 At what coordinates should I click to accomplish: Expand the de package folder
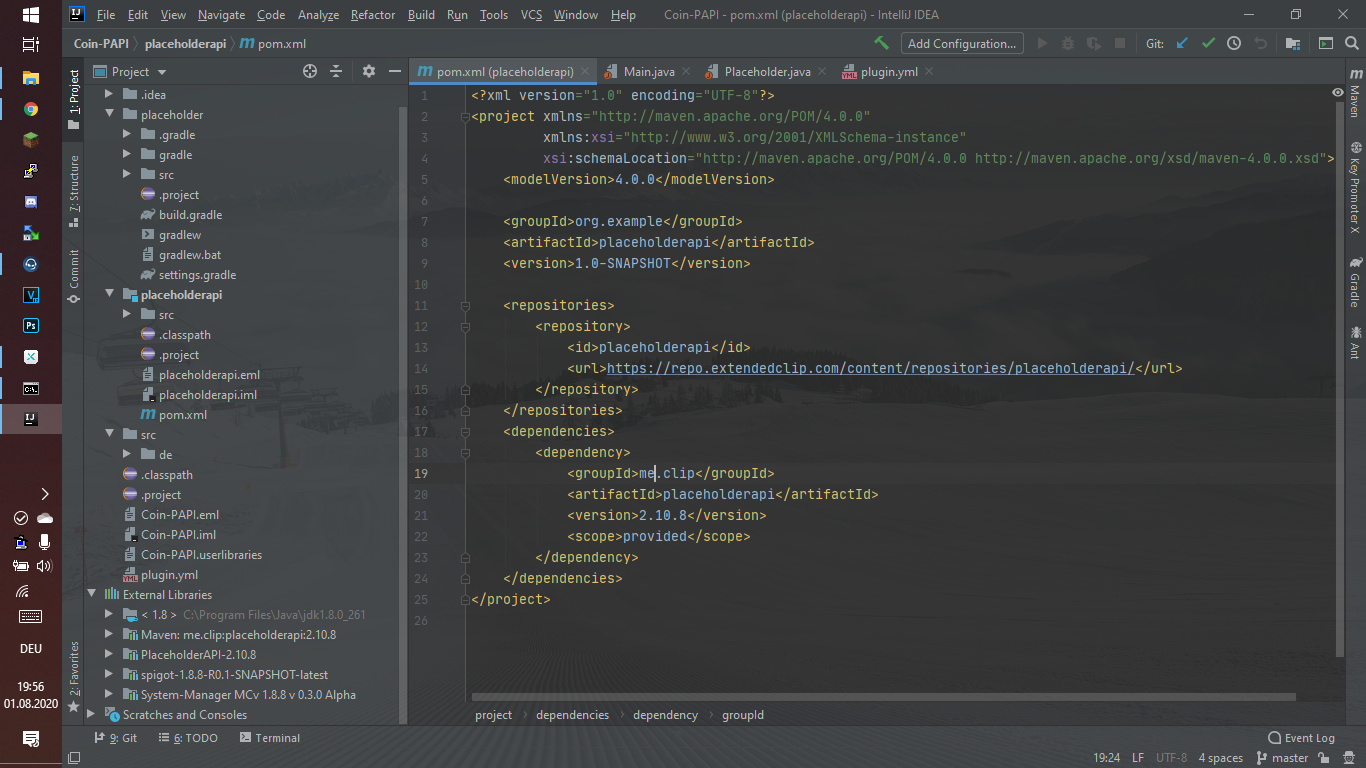[x=126, y=454]
